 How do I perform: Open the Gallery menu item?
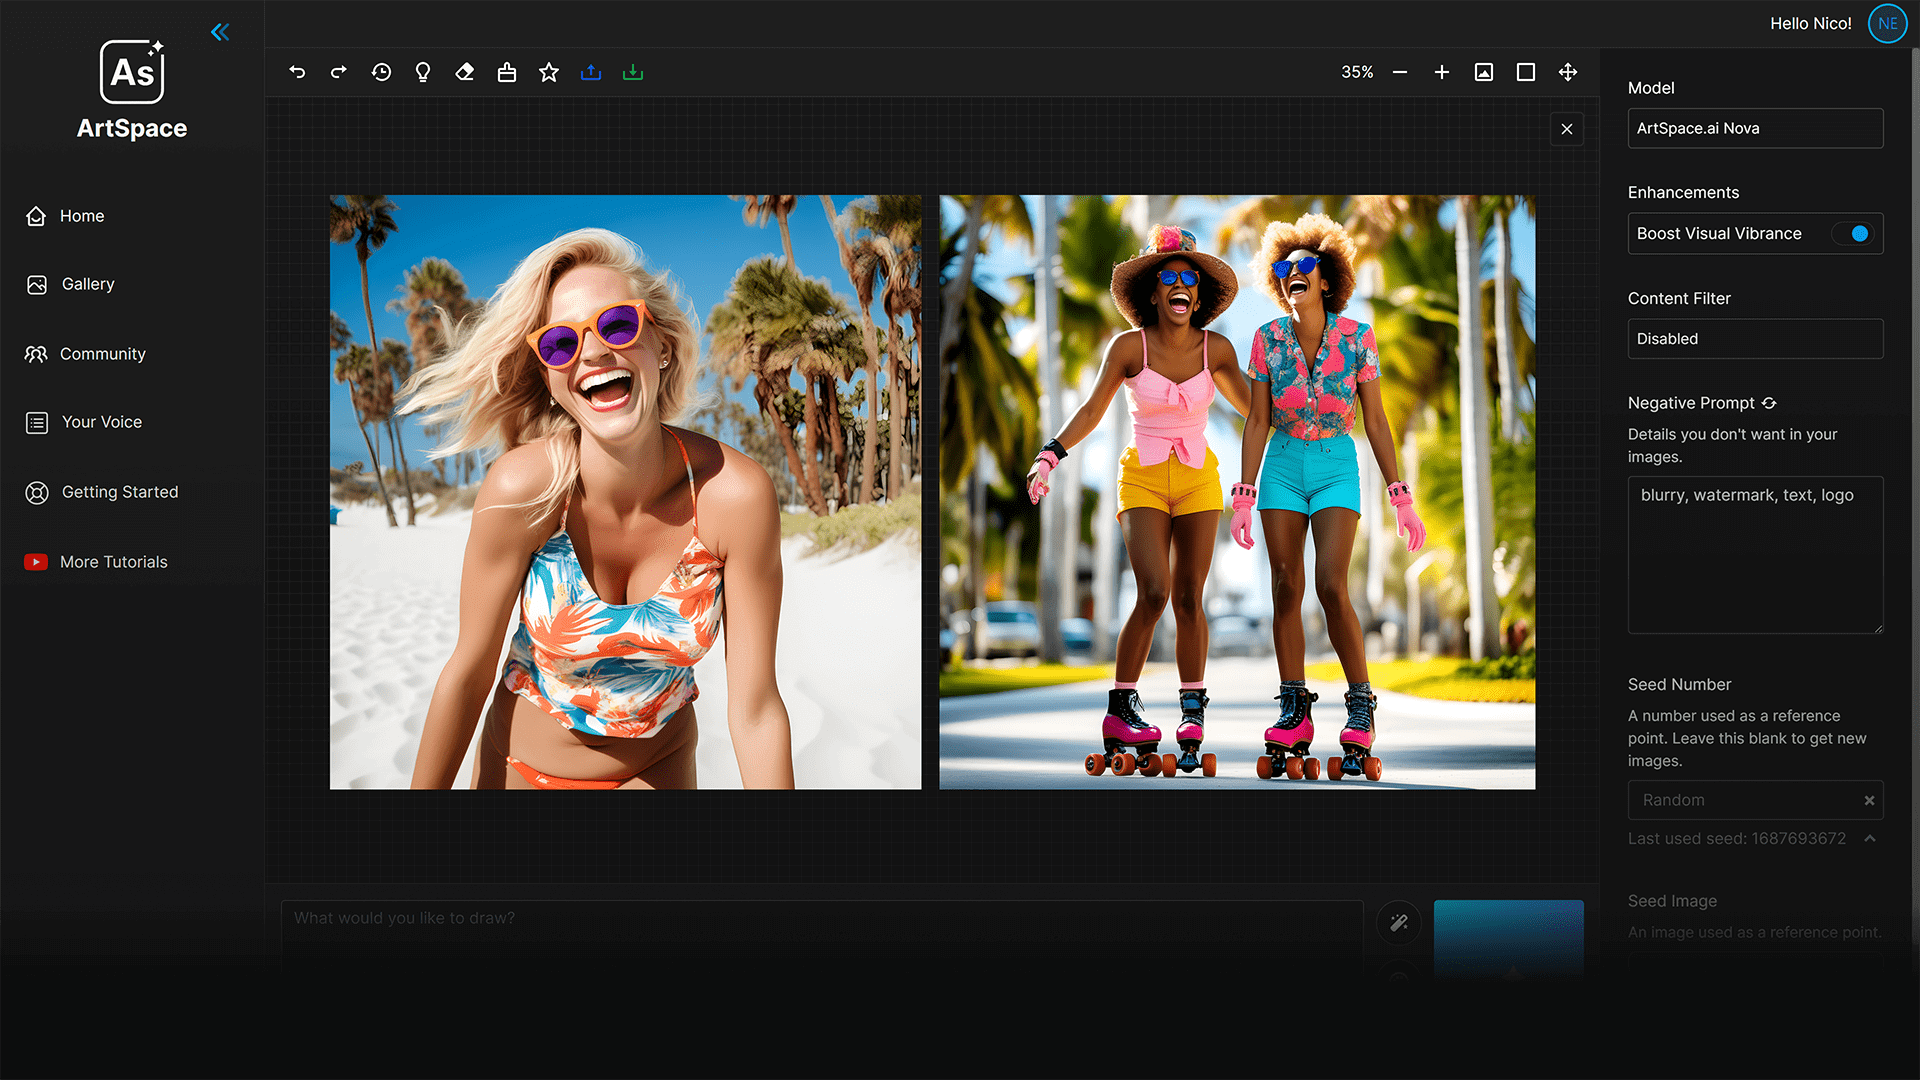coord(88,284)
